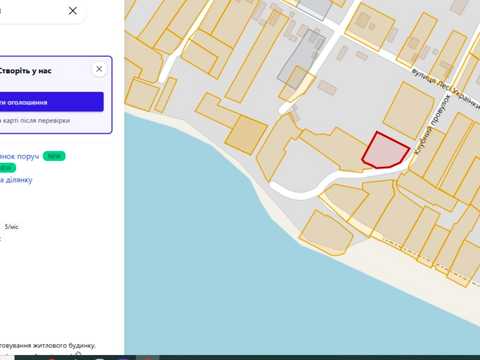Screen dimensions: 480x360
Task: Click the 'карті після перевірки' note text
Action: 35,121
